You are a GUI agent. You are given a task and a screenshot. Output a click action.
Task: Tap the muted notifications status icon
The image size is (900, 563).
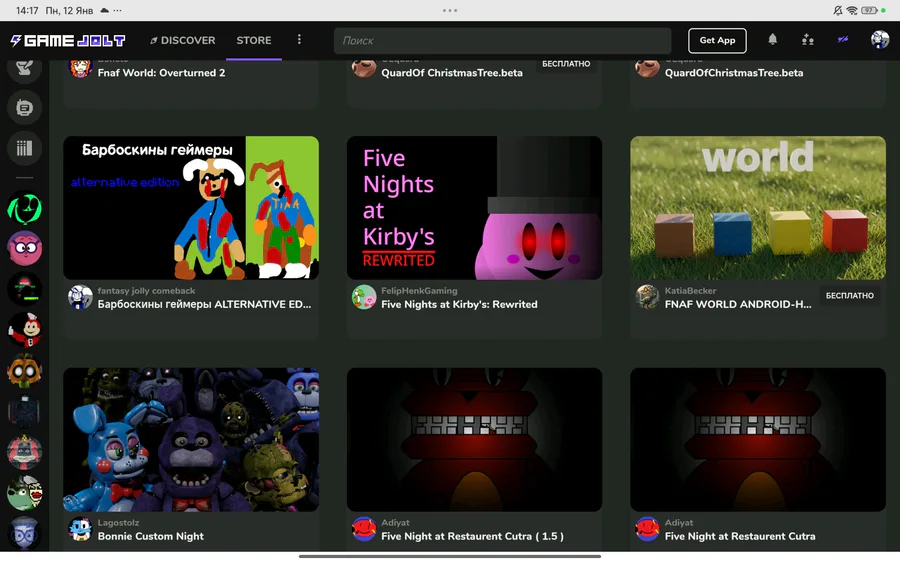[838, 10]
